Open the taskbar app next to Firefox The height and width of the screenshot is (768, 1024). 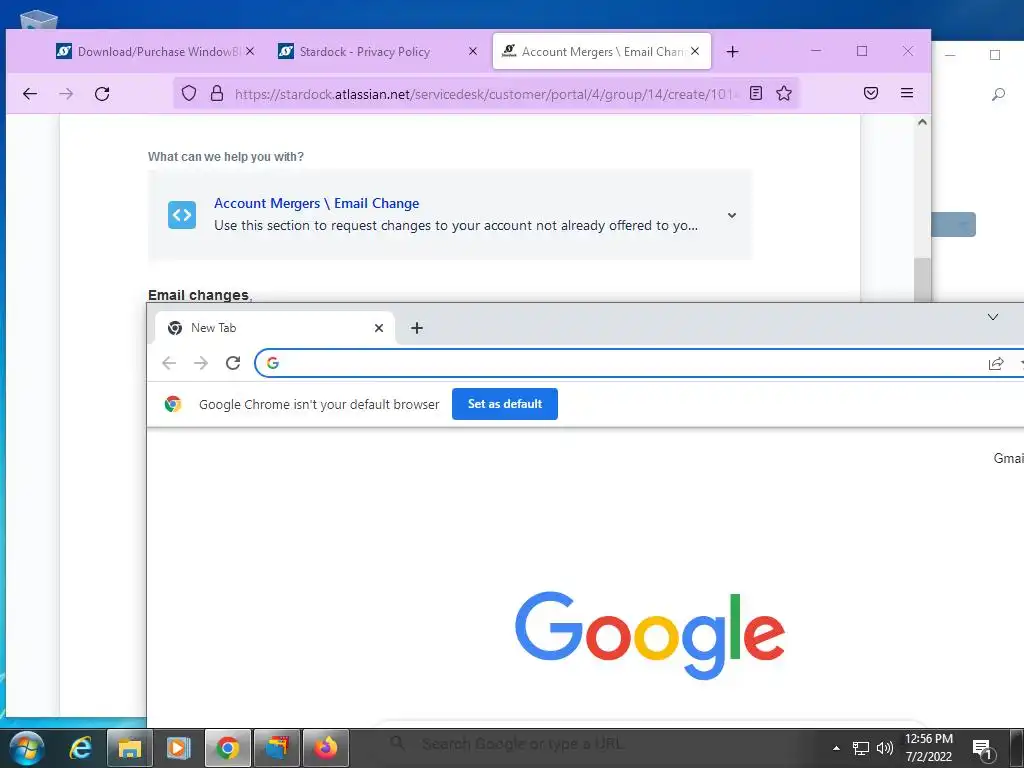coord(276,748)
